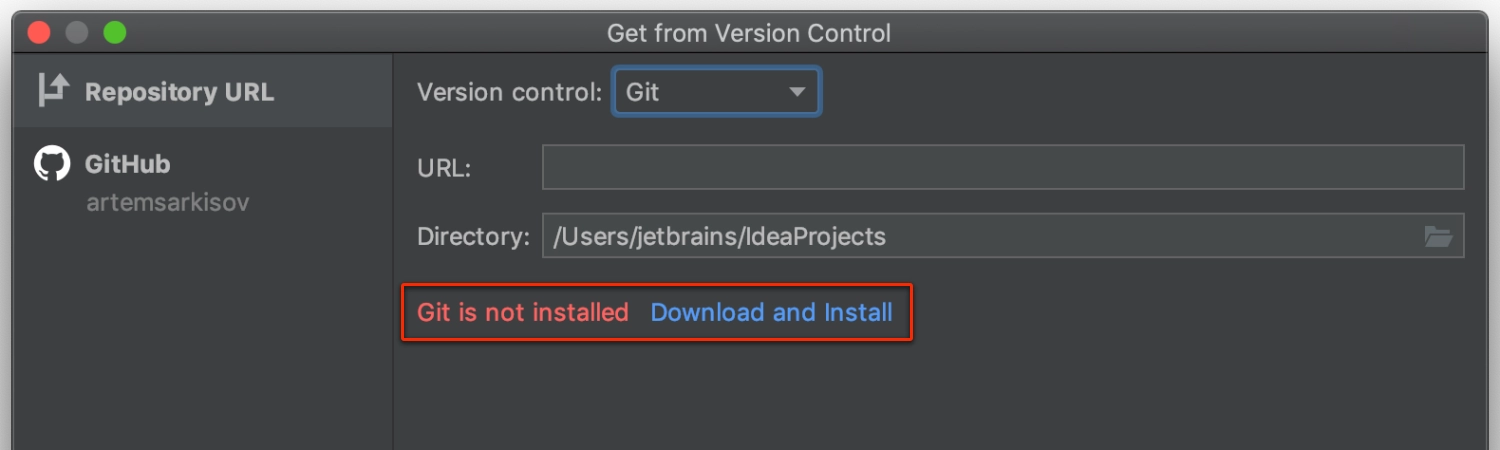The width and height of the screenshot is (1500, 450).
Task: Click inside the Directory path field
Action: point(1003,236)
